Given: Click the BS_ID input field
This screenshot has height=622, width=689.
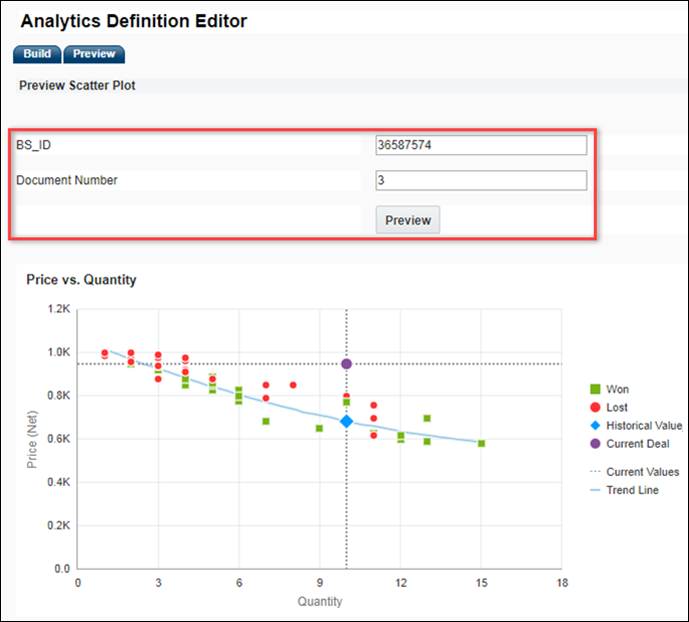Looking at the screenshot, I should (x=481, y=145).
